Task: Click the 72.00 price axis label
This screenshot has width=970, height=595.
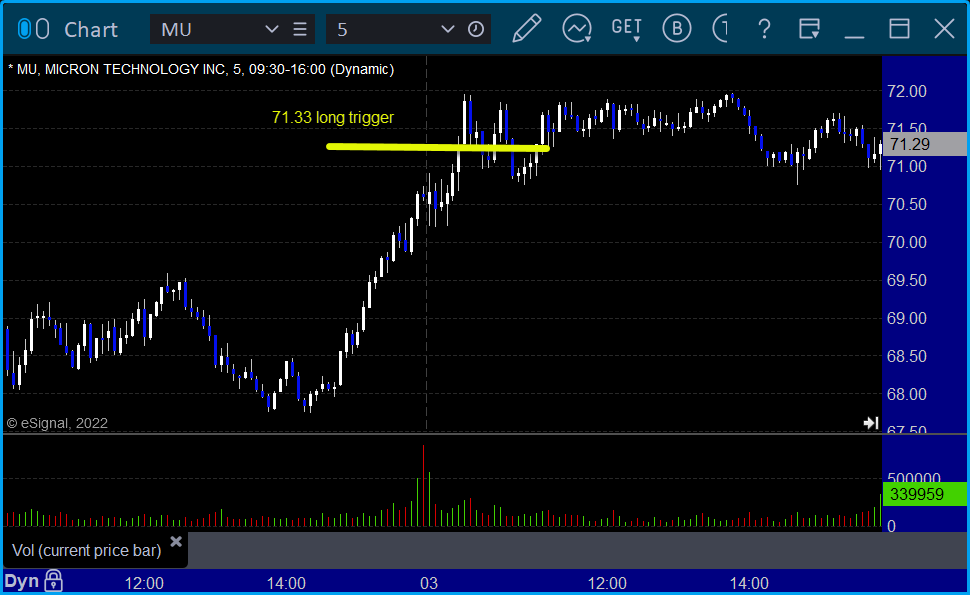Action: point(907,92)
